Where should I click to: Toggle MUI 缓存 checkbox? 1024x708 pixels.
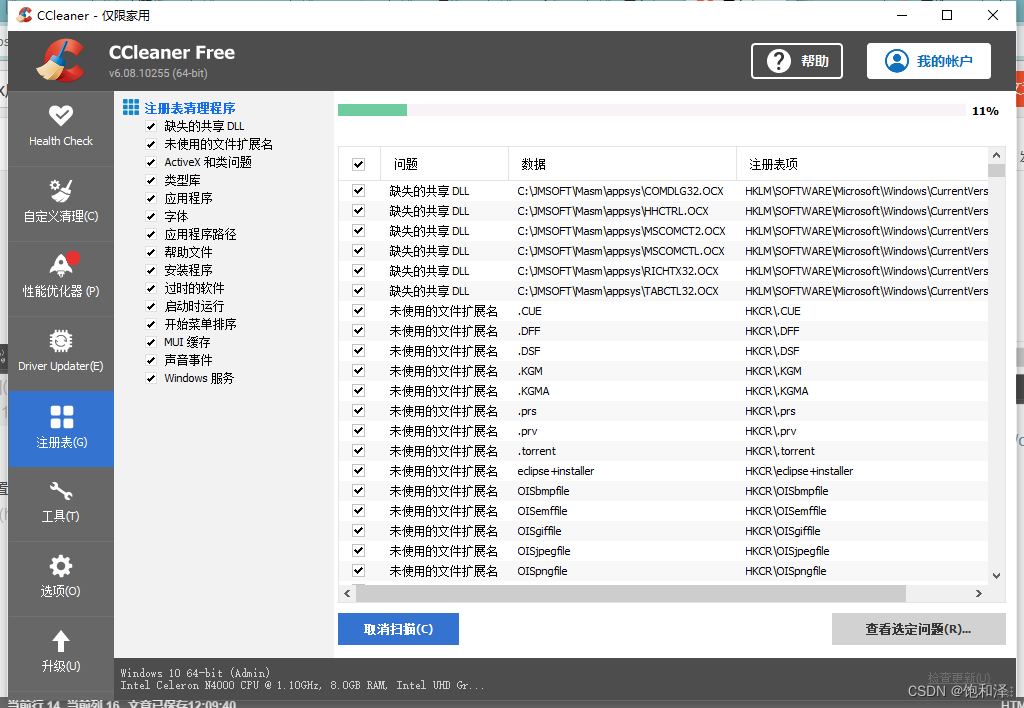[151, 342]
